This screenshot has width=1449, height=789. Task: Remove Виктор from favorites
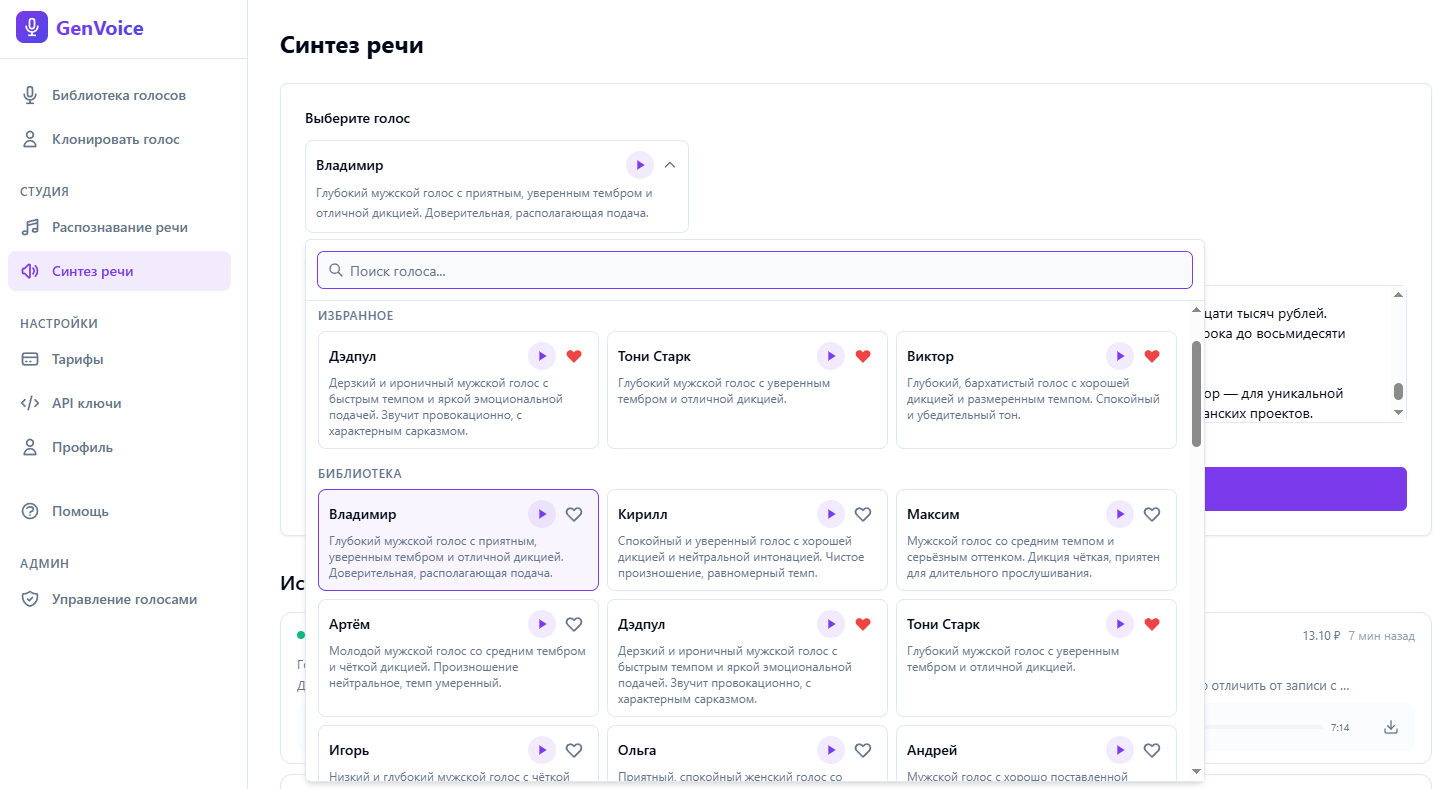point(1152,356)
